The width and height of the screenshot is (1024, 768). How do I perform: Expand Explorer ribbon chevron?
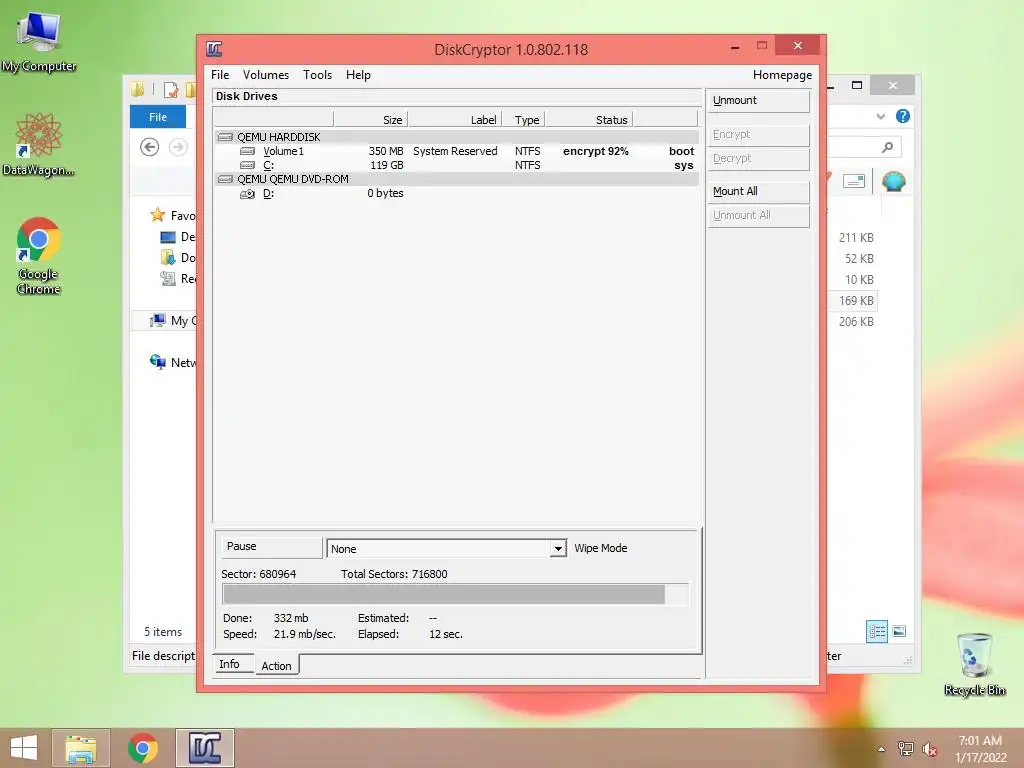(881, 116)
